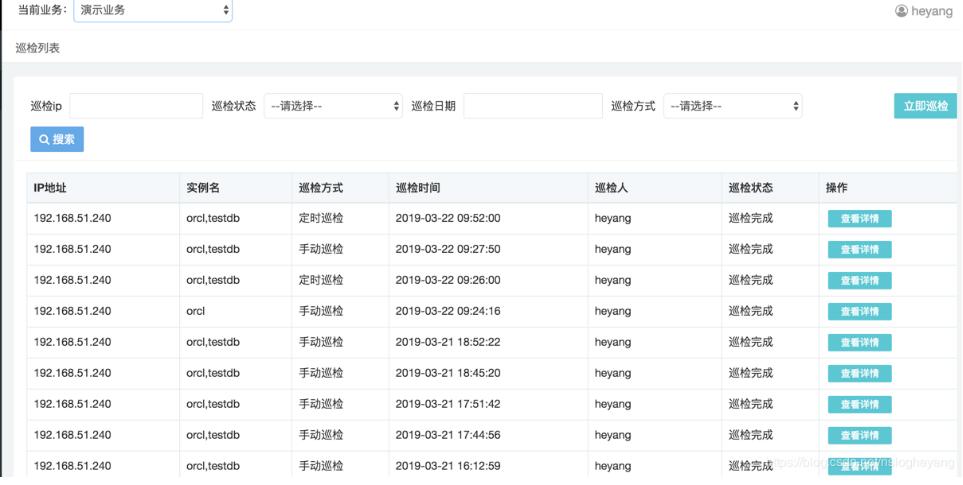Click the 巡检时间 column header

(418, 188)
